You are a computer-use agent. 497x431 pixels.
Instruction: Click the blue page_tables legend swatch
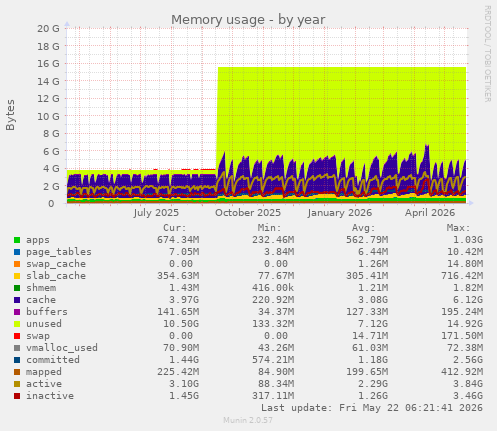[17, 252]
